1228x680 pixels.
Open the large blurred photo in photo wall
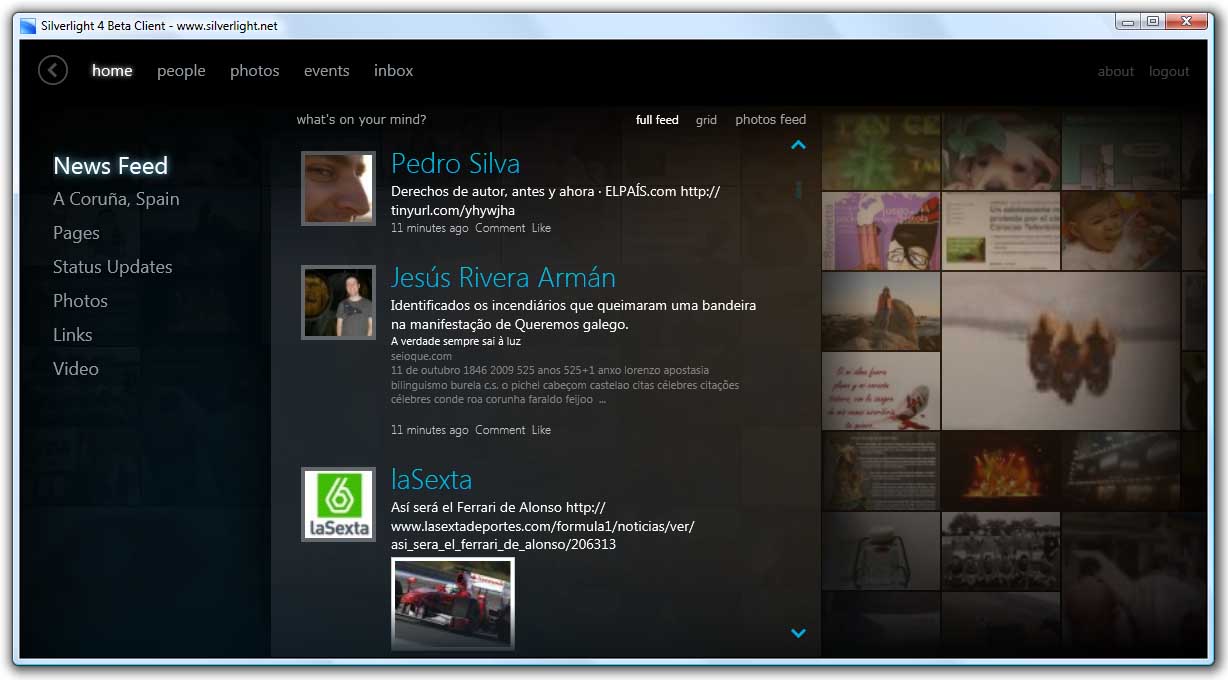click(1060, 351)
